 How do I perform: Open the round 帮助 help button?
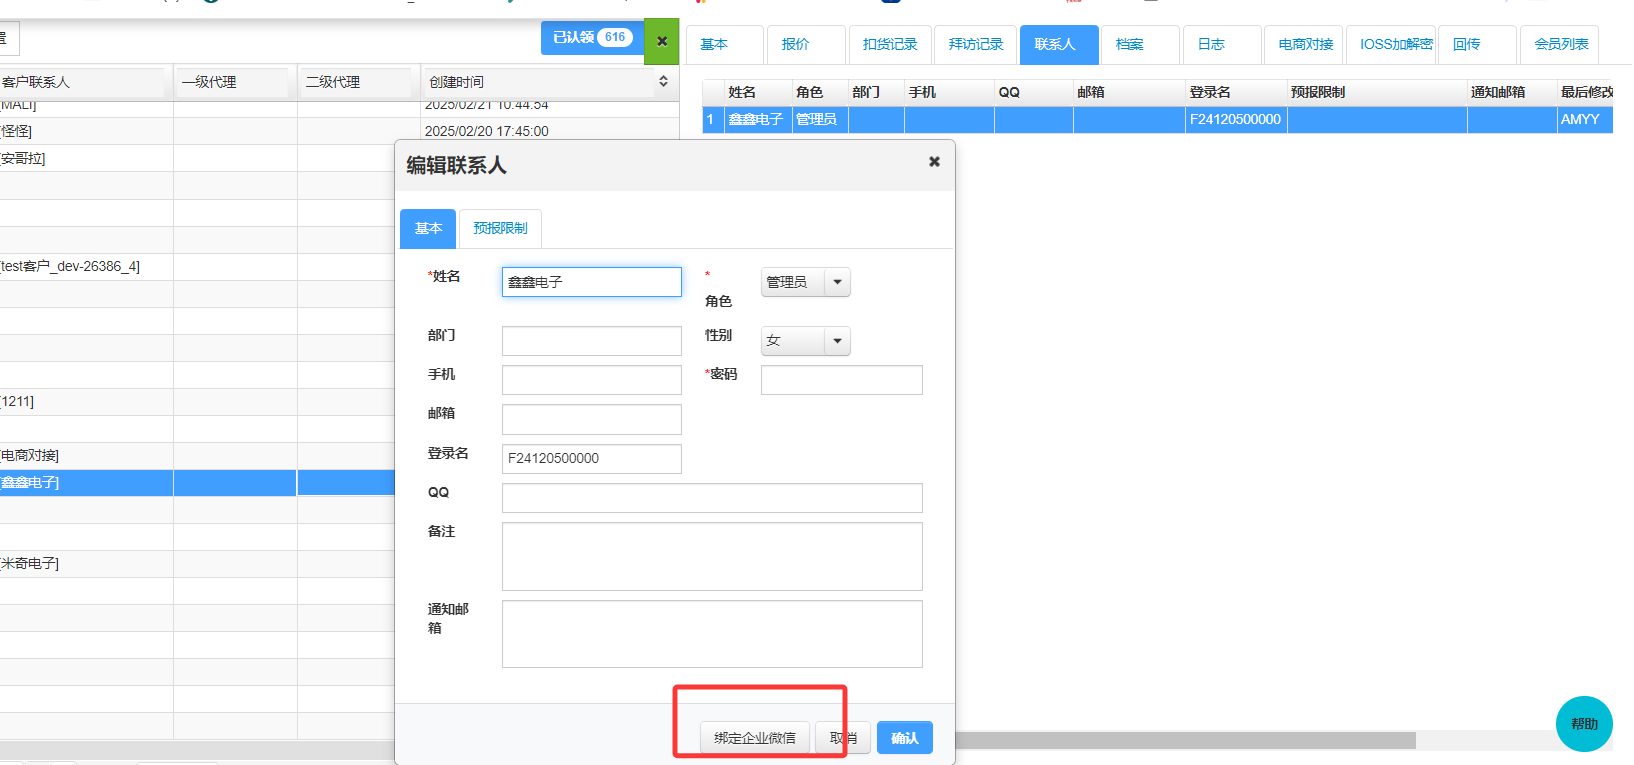point(1583,723)
